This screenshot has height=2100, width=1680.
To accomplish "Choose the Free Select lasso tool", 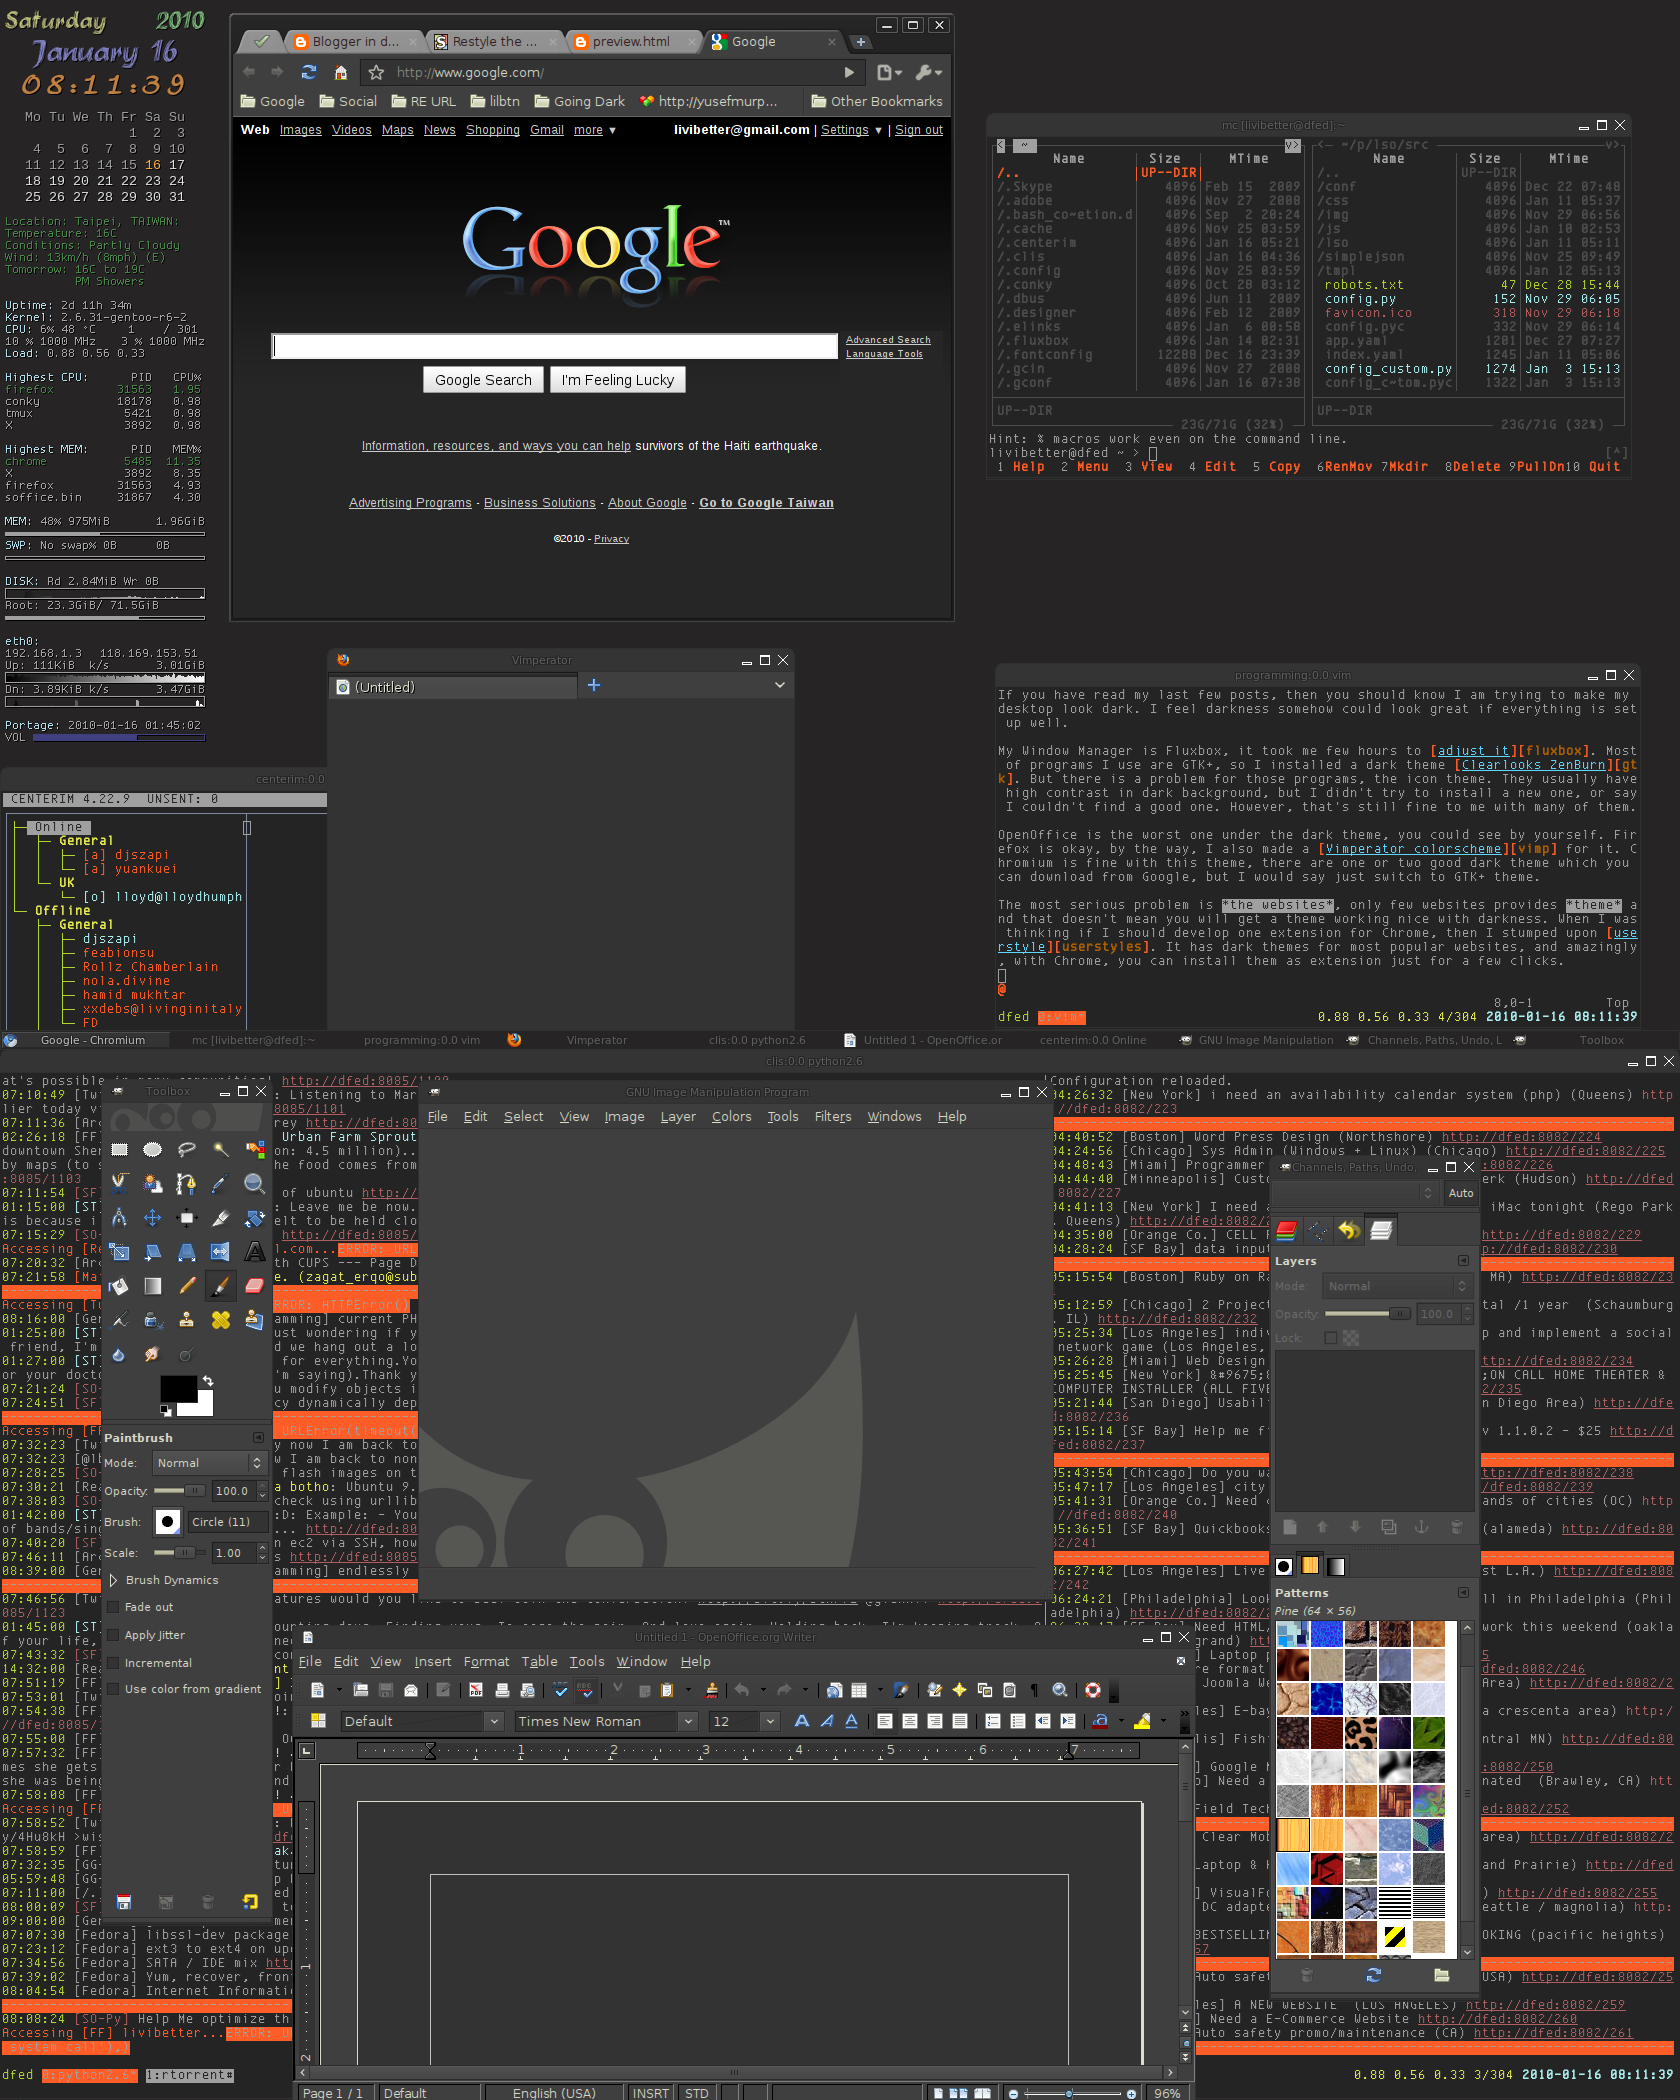I will (187, 1150).
